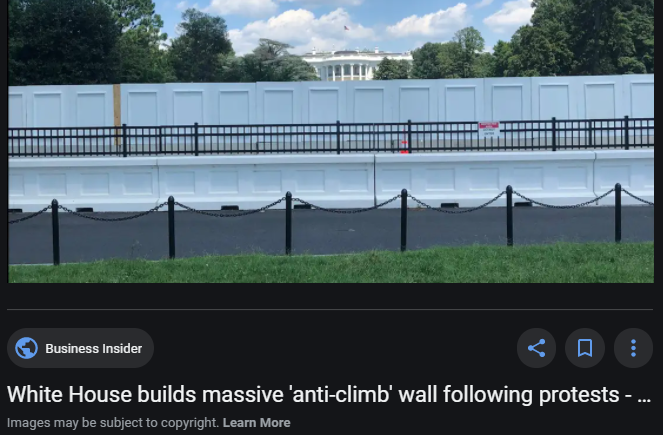Screen dimensions: 663x435
Task: Save image with the bookmark icon
Action: click(x=585, y=348)
